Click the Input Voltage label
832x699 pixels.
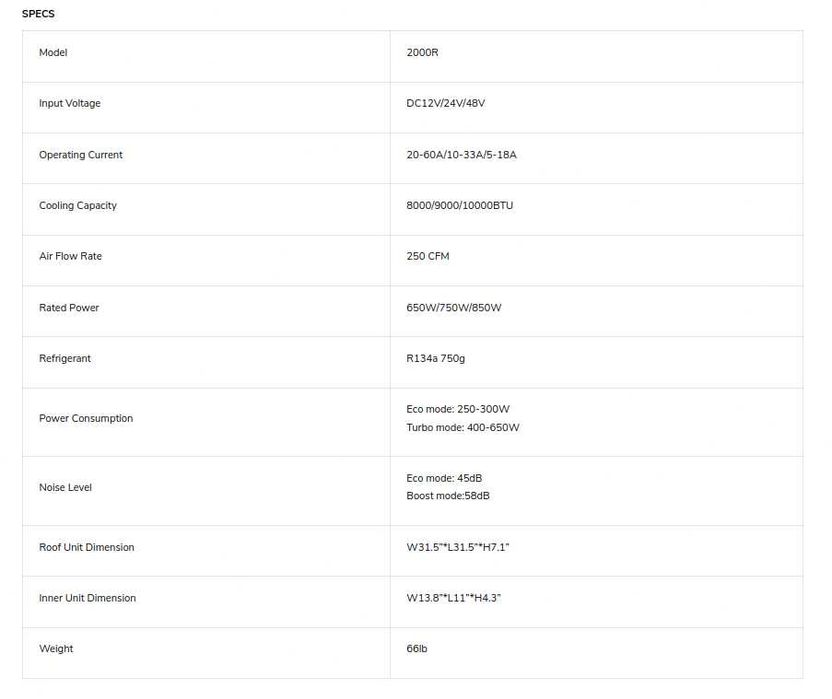coord(70,103)
